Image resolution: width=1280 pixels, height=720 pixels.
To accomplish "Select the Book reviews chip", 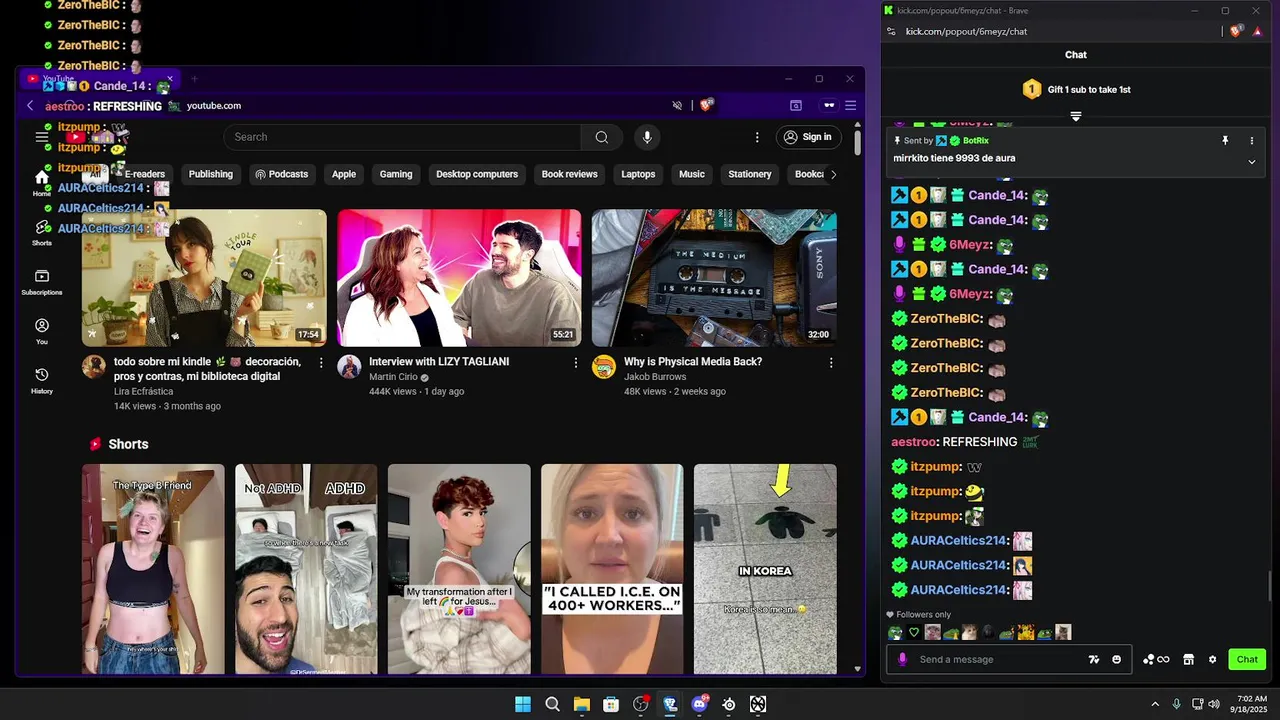I will (569, 174).
